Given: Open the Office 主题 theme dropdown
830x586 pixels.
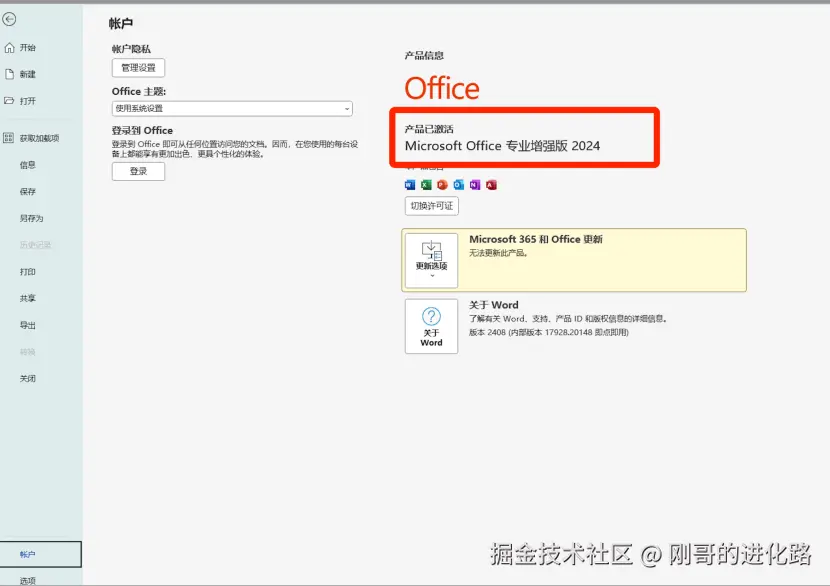Looking at the screenshot, I should click(231, 108).
